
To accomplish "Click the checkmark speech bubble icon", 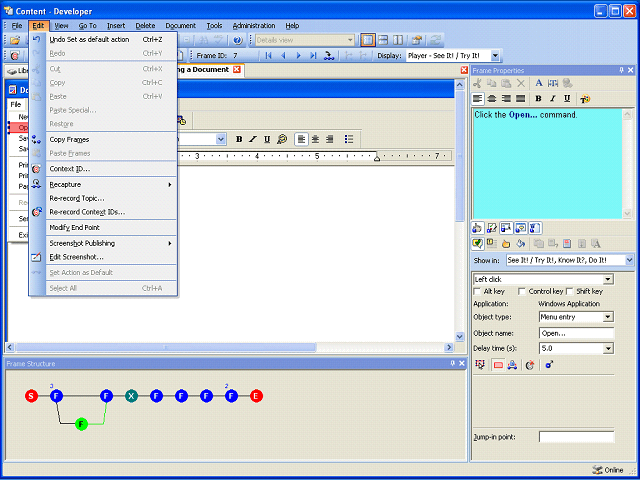I will (477, 244).
